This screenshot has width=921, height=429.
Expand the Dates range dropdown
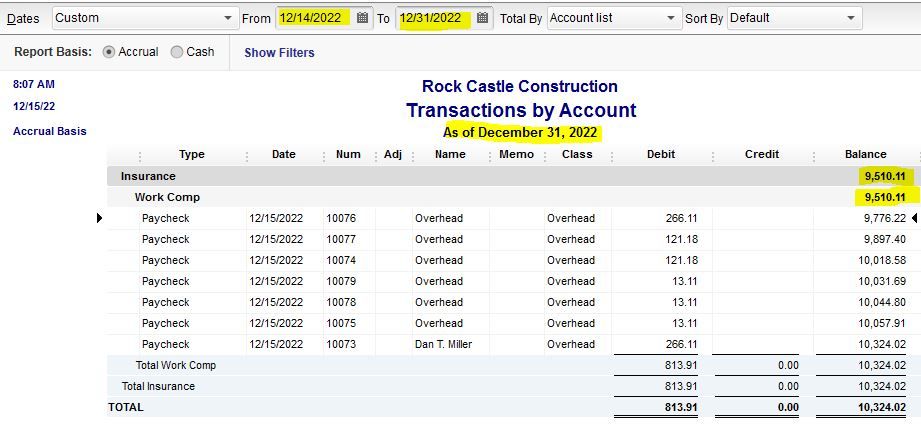click(228, 18)
